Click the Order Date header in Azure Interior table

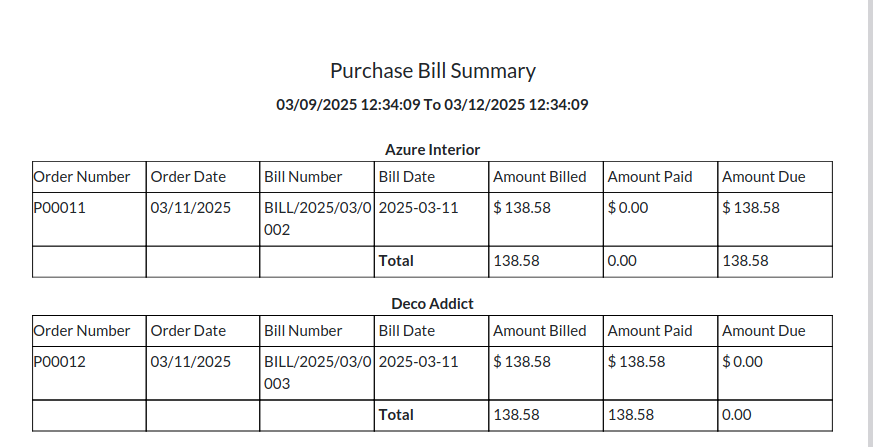[x=188, y=177]
